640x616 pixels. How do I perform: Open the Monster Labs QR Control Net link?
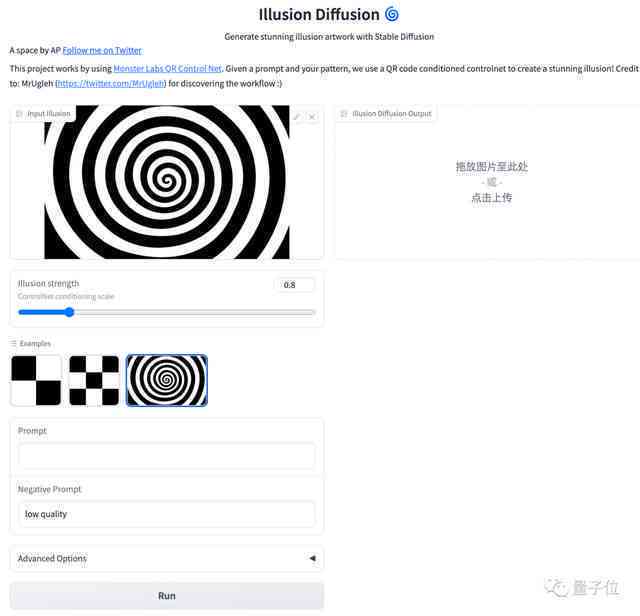(x=167, y=69)
